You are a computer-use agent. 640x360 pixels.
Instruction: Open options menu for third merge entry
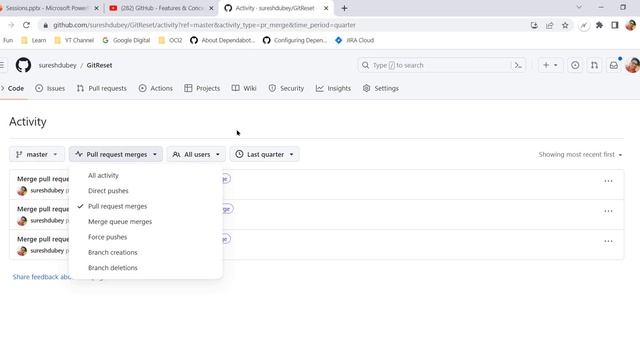pos(608,241)
